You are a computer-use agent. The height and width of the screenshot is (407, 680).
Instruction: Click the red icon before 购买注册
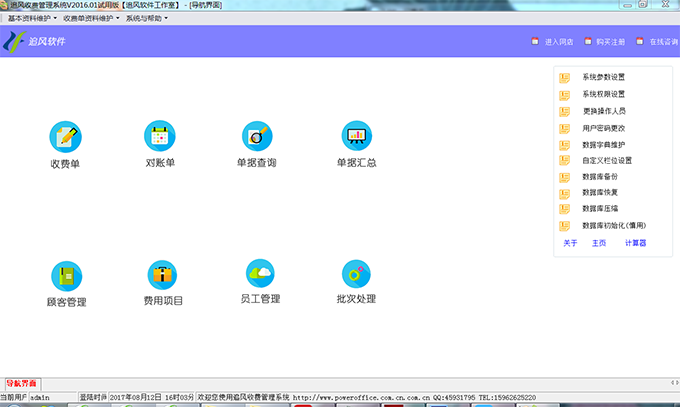pyautogui.click(x=588, y=41)
